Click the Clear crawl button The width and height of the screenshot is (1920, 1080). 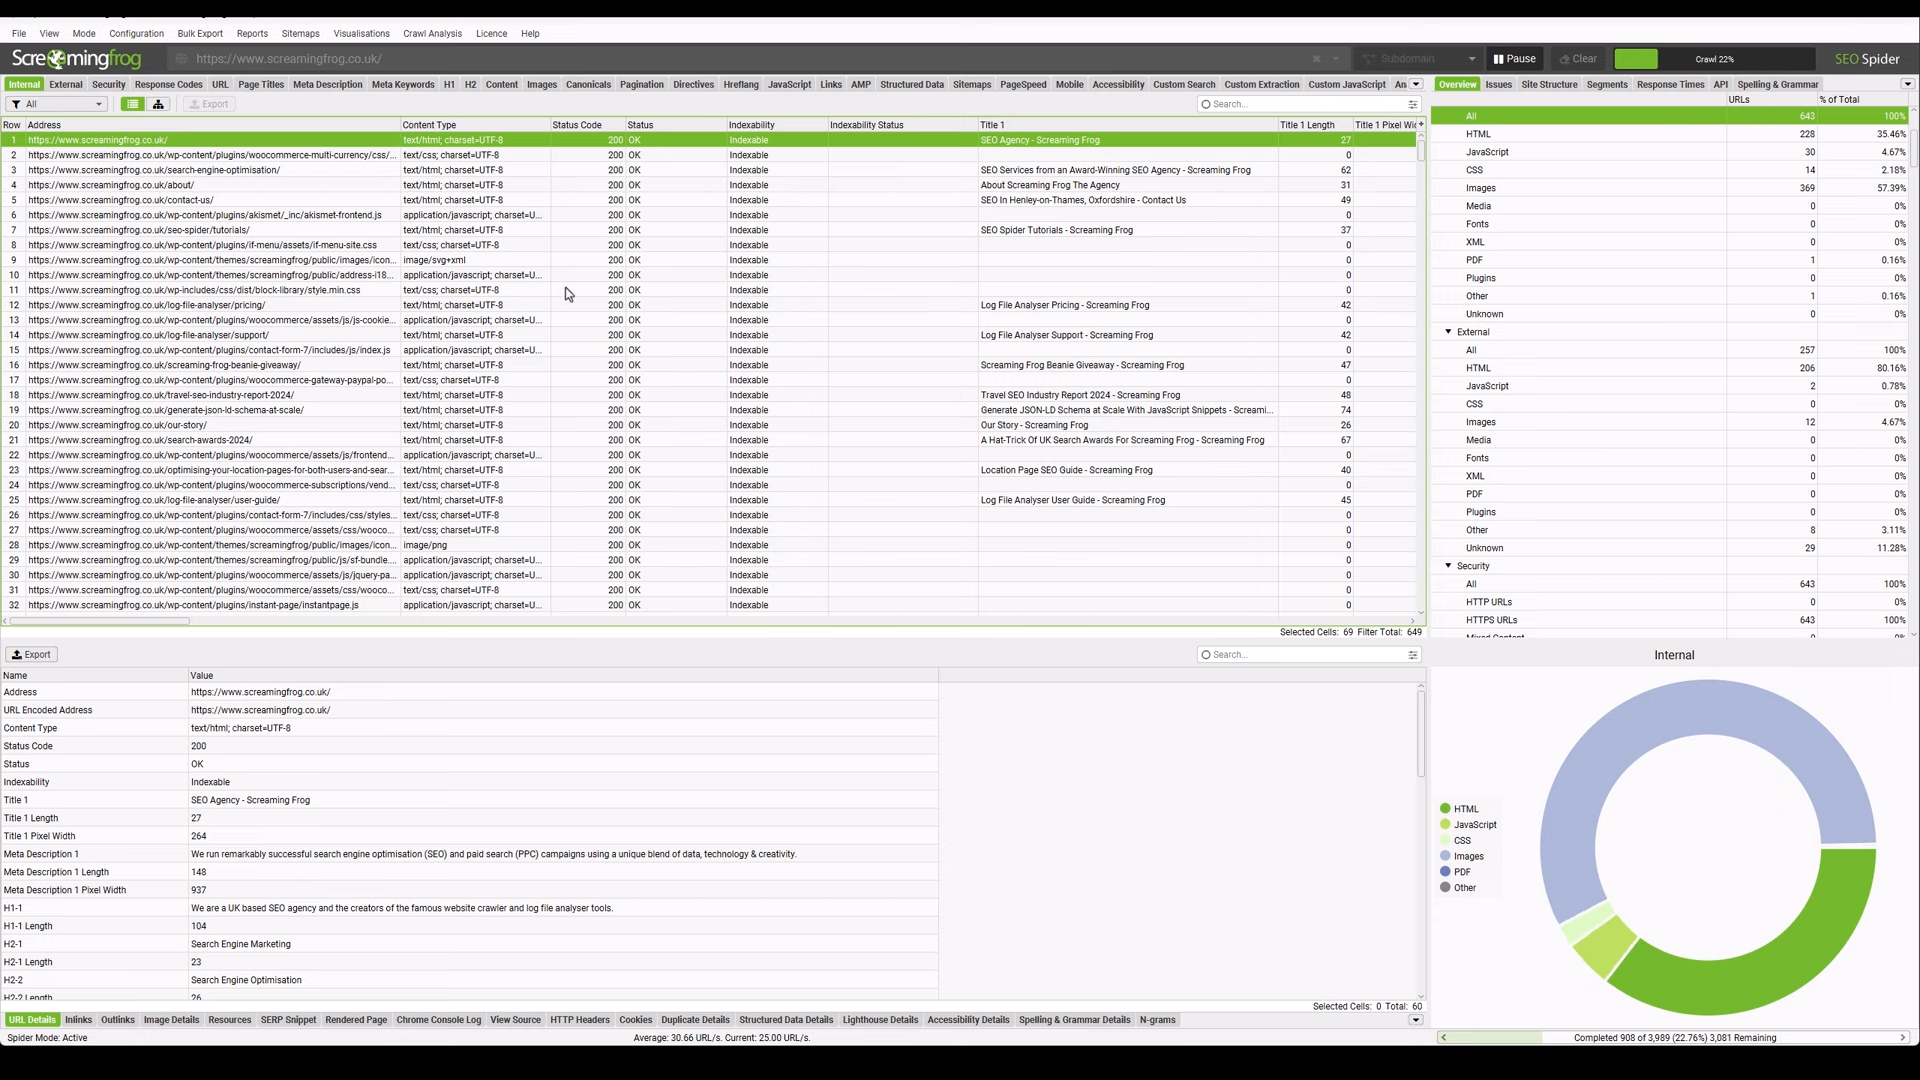coord(1578,59)
